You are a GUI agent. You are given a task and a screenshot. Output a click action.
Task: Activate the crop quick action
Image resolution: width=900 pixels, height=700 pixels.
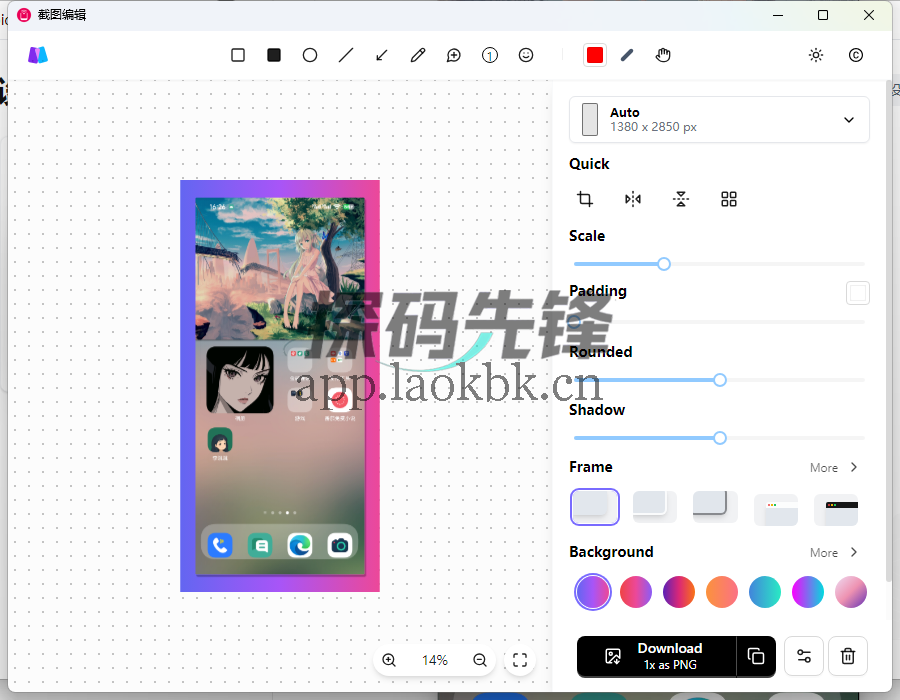tap(585, 199)
